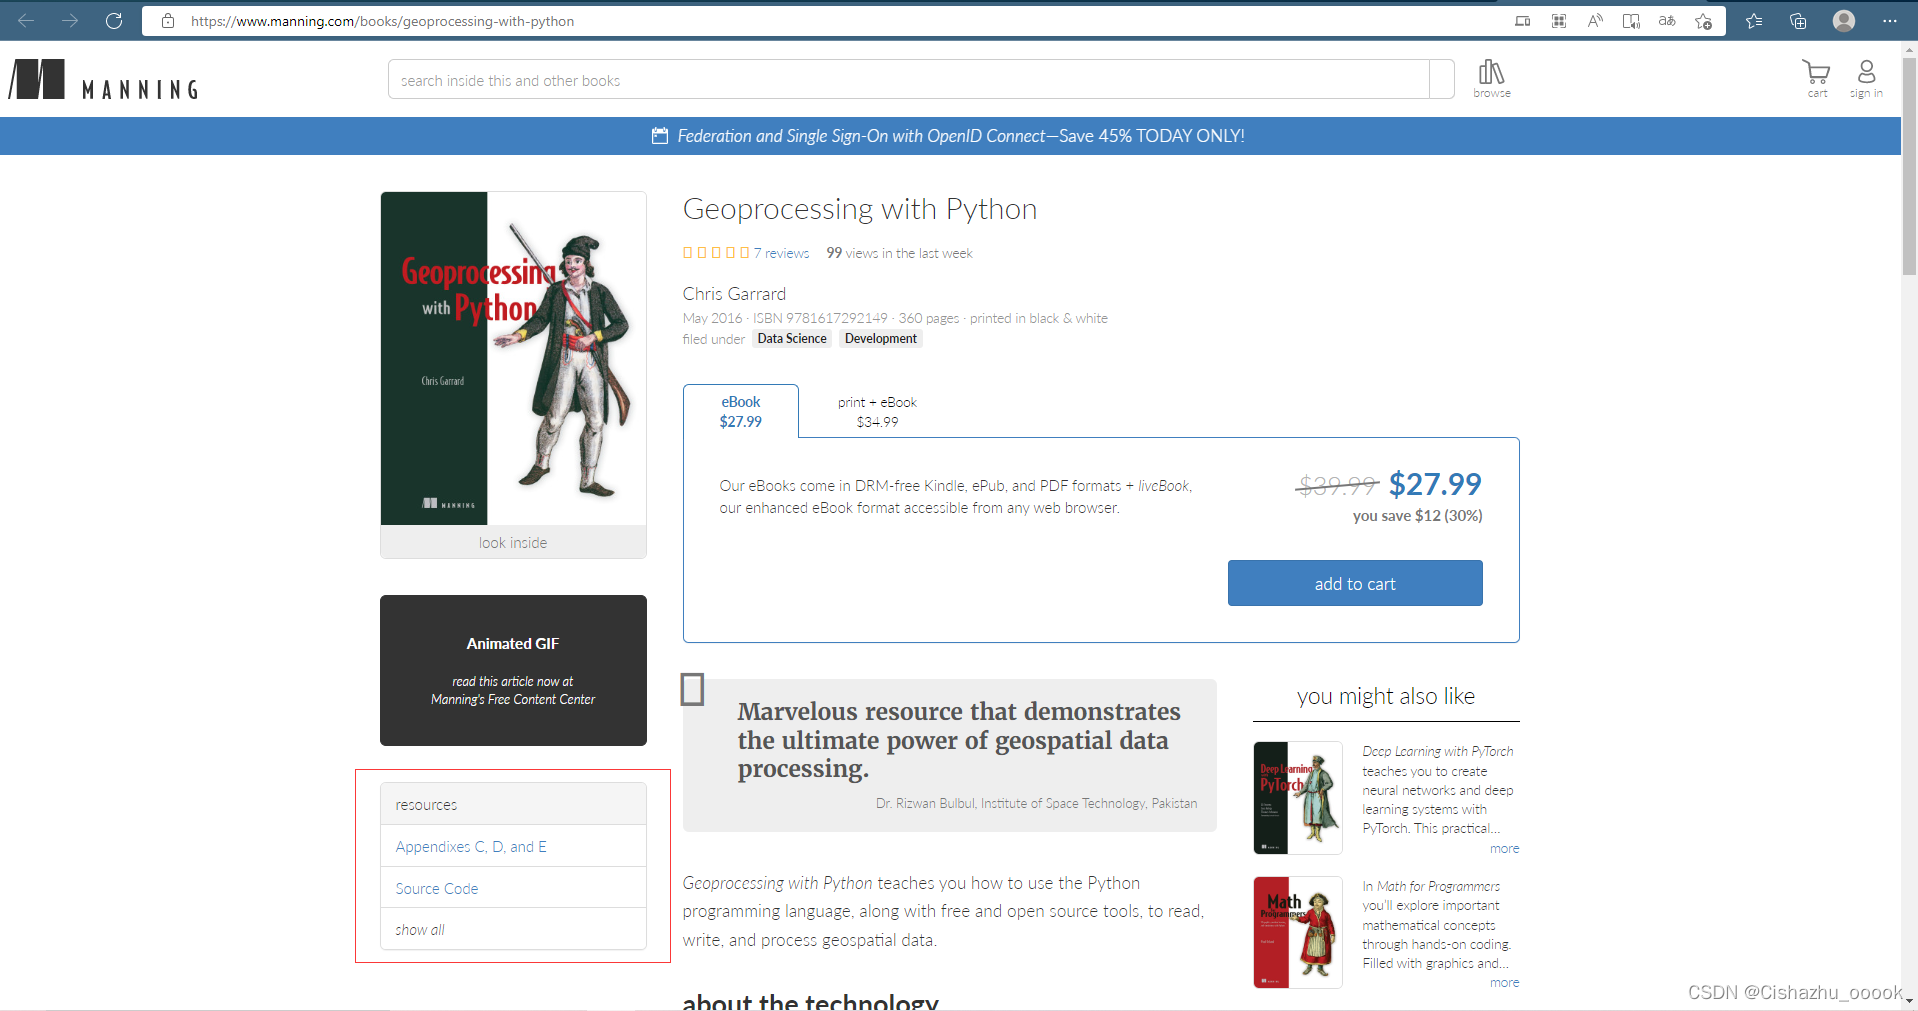Viewport: 1918px width, 1011px height.
Task: Open the Animated GIF article card
Action: click(x=513, y=670)
